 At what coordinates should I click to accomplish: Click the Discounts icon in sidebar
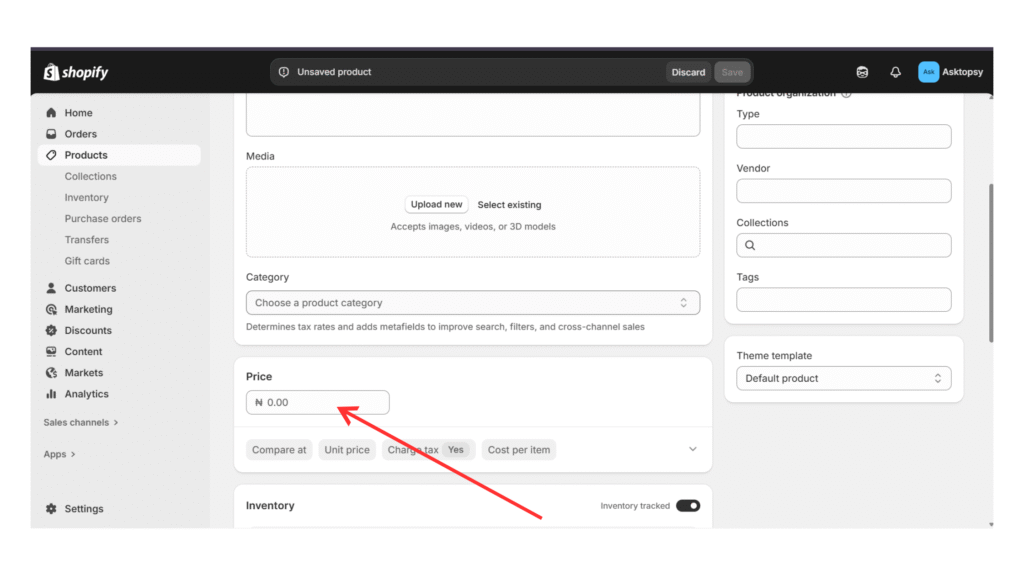[51, 331]
